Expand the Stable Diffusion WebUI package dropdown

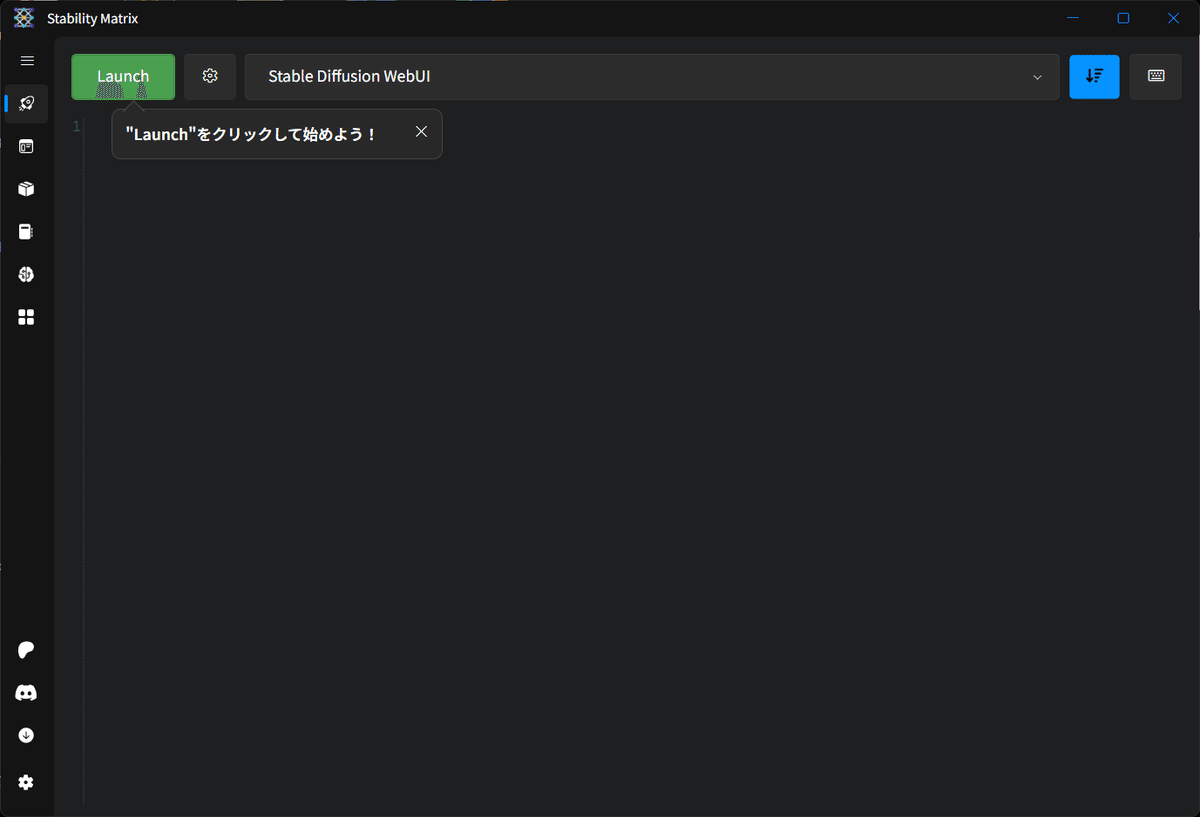pyautogui.click(x=650, y=76)
